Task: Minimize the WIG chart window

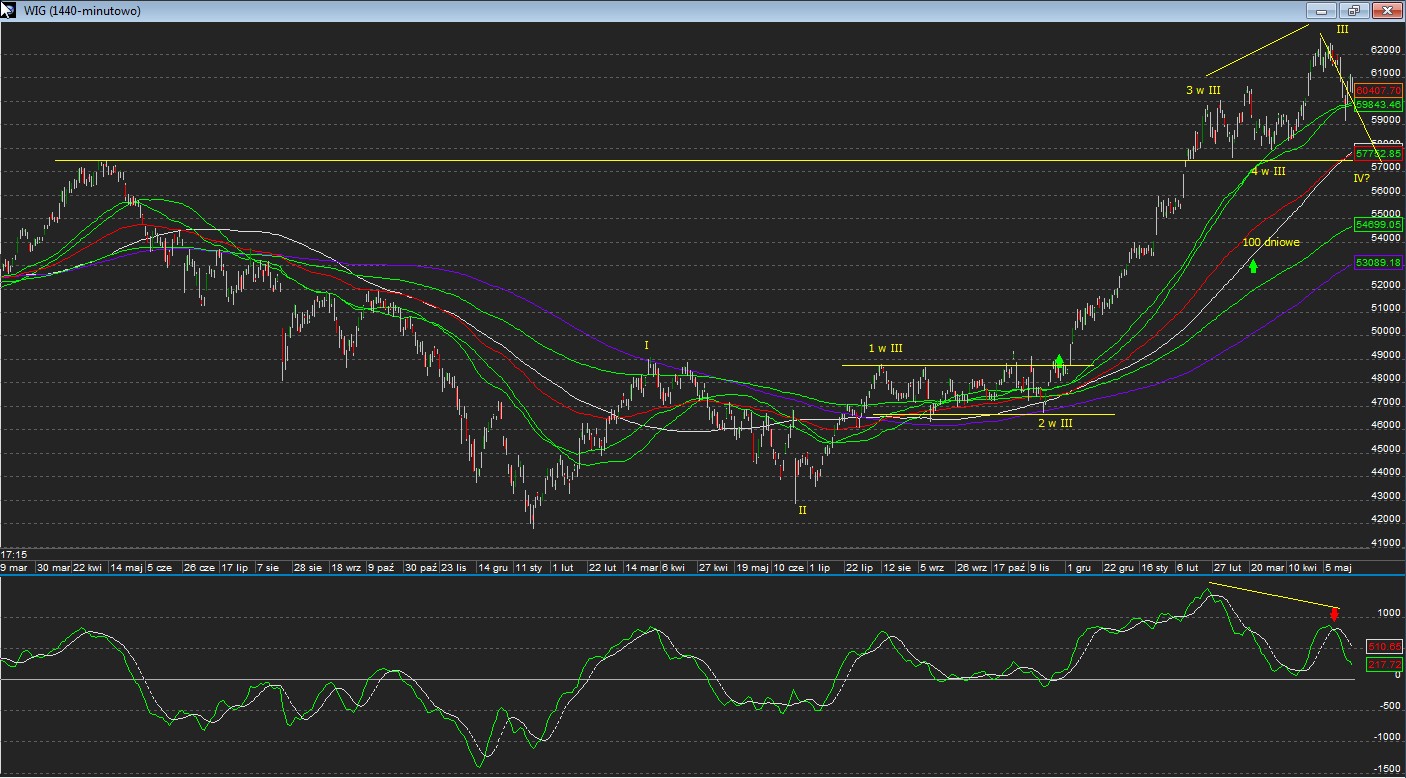Action: 1322,11
